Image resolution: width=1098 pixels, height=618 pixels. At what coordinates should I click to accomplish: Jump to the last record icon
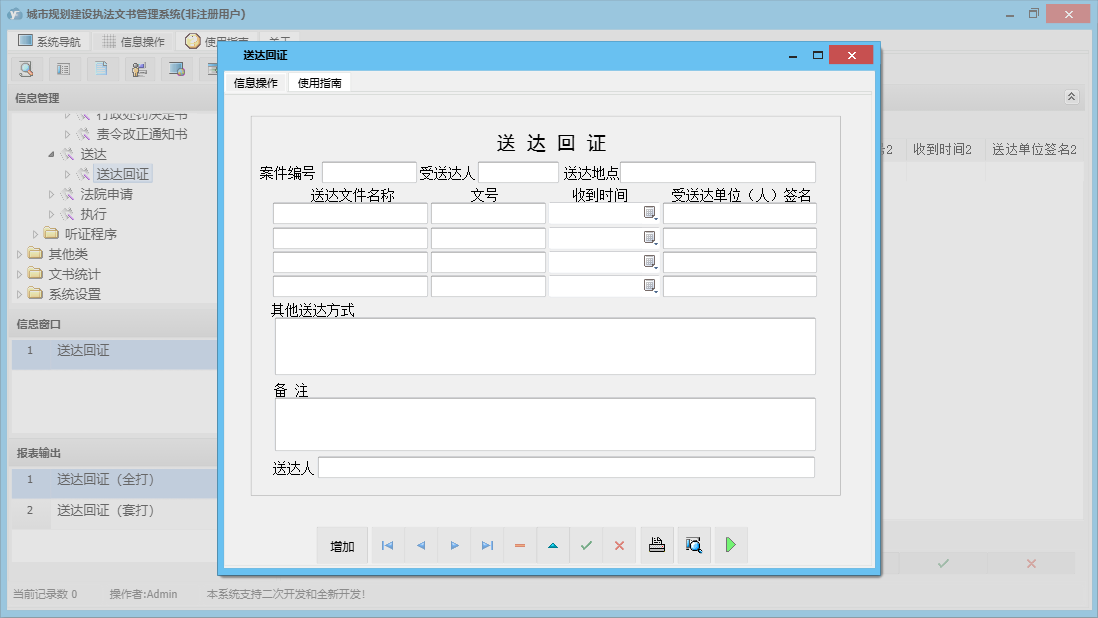pos(487,545)
